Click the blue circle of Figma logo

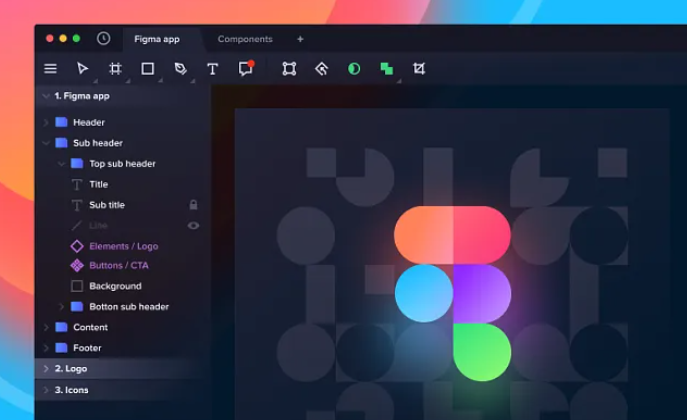(424, 293)
